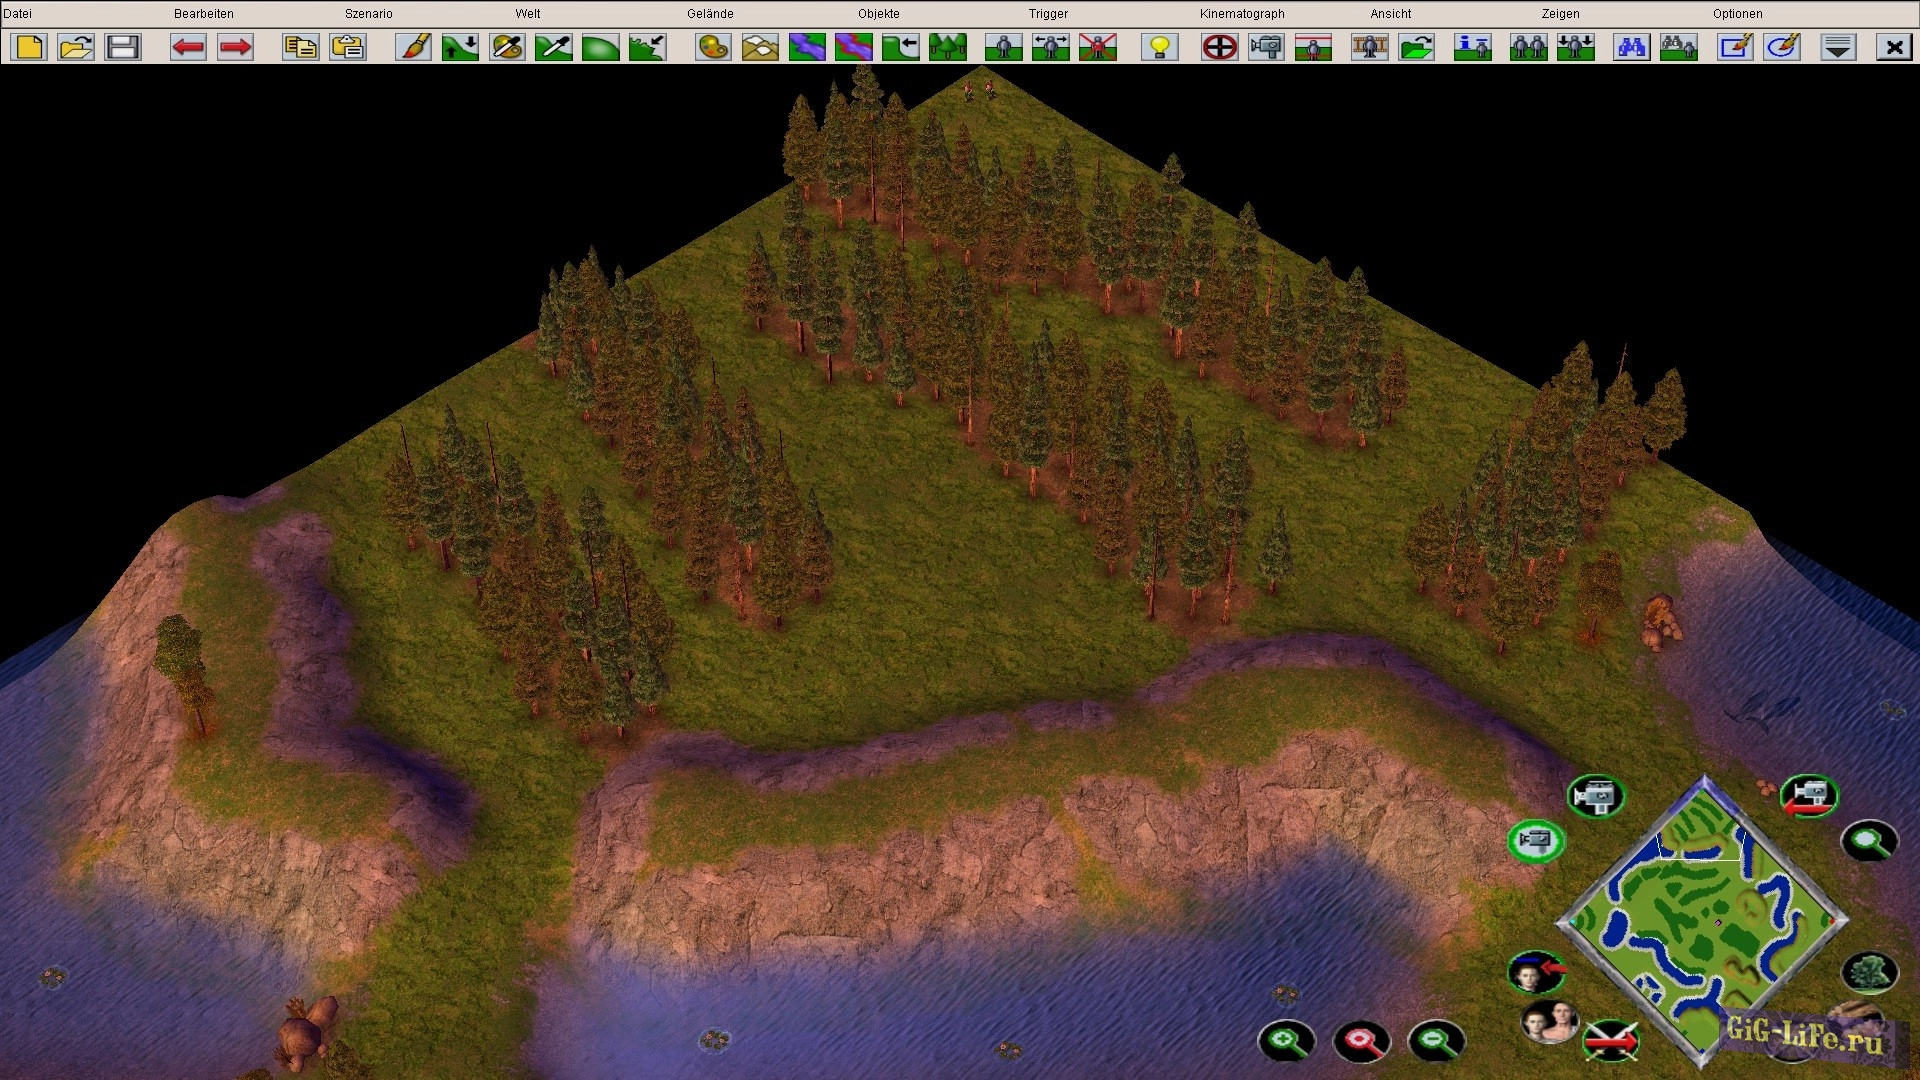Open the Gelände menu
The width and height of the screenshot is (1920, 1080).
point(710,14)
